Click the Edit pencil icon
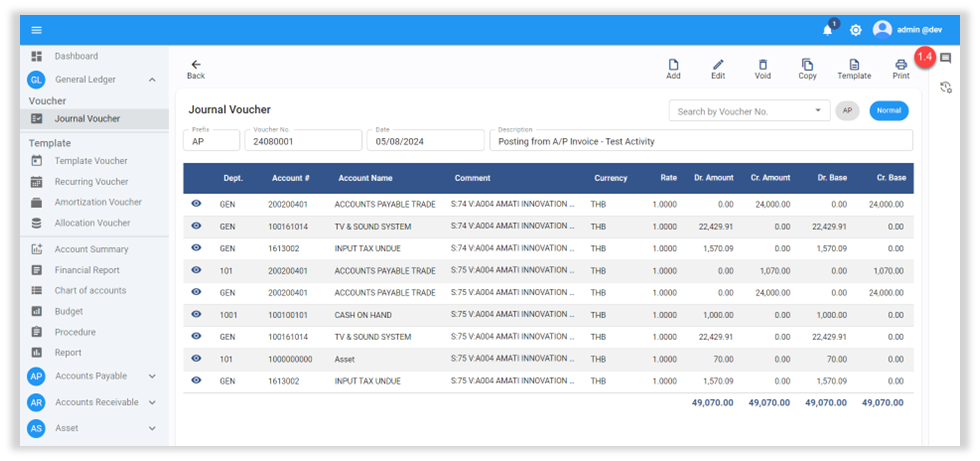 click(718, 66)
